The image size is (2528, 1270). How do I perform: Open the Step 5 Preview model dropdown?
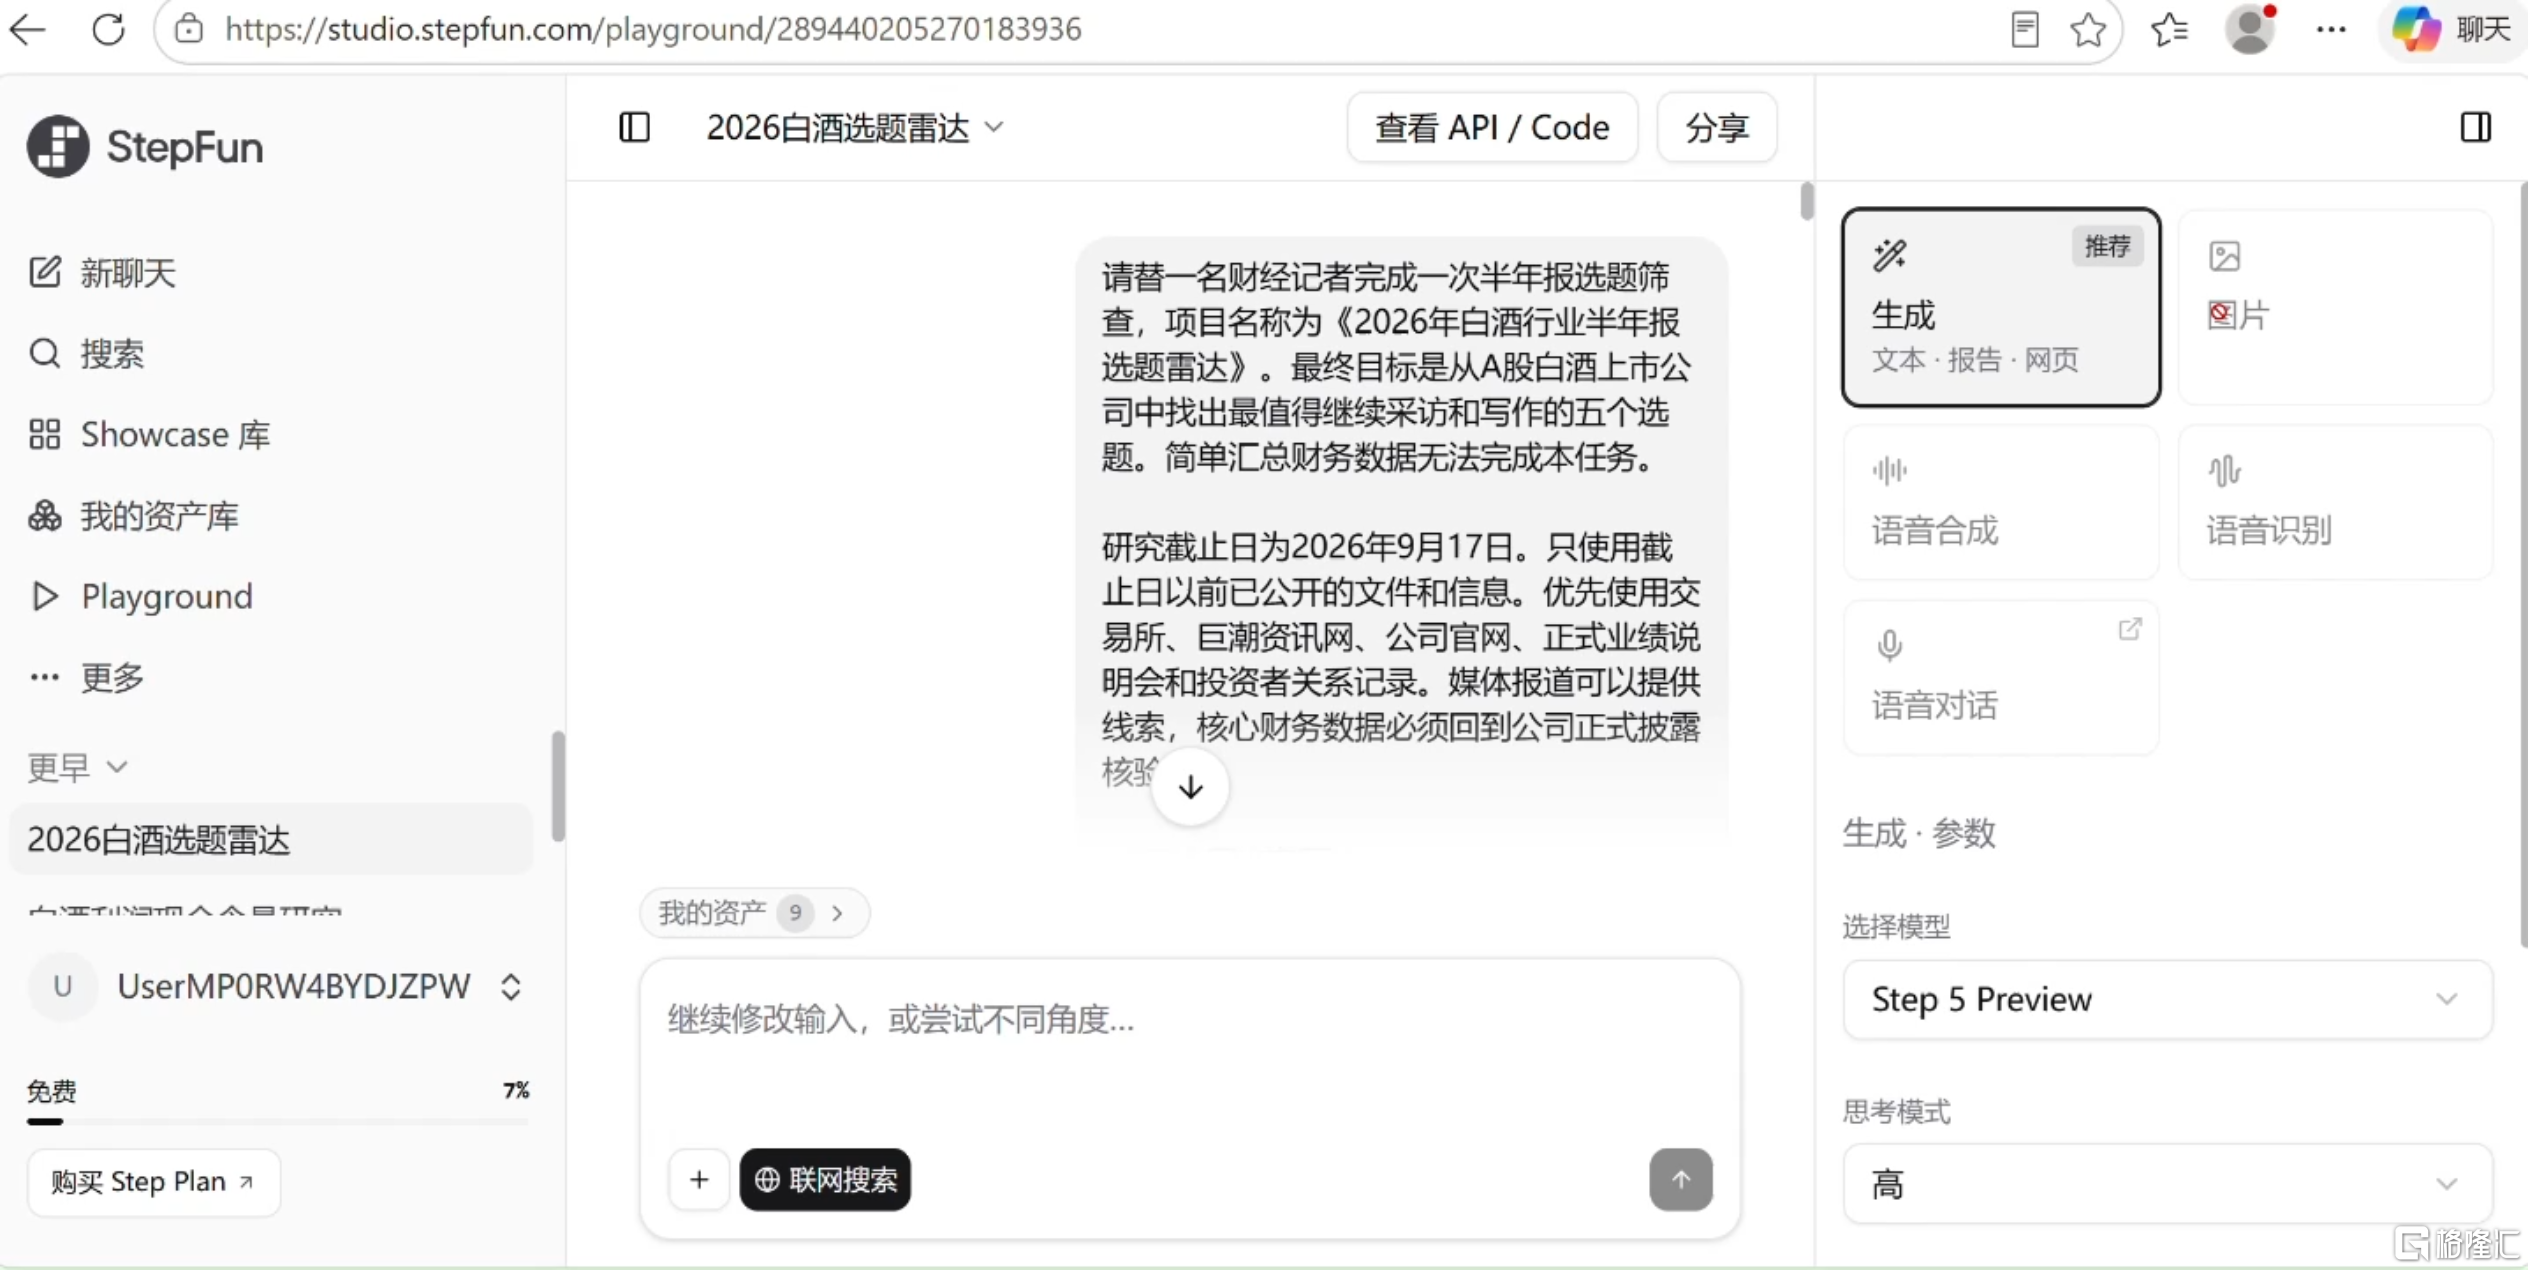(x=2167, y=999)
